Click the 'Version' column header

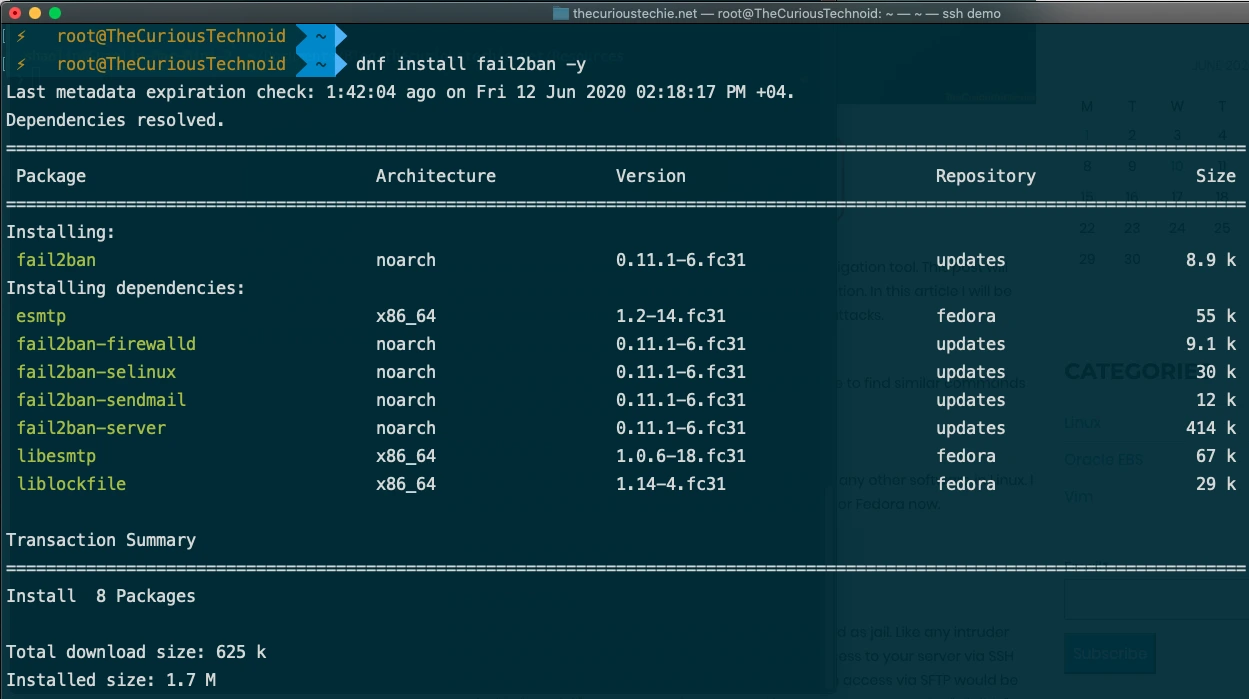click(x=651, y=176)
